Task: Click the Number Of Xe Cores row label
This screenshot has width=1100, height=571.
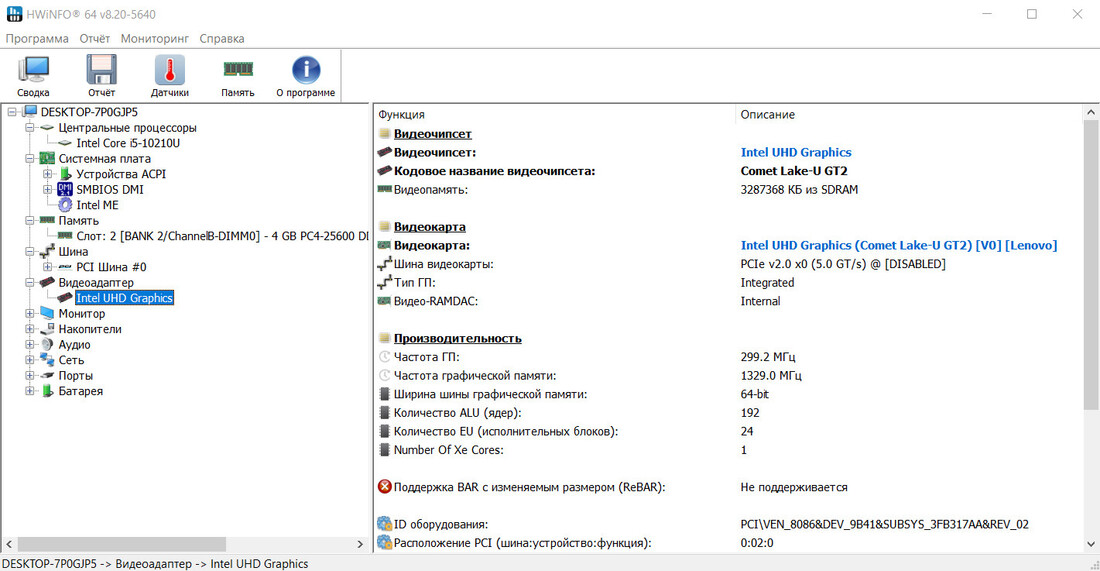Action: [x=448, y=450]
